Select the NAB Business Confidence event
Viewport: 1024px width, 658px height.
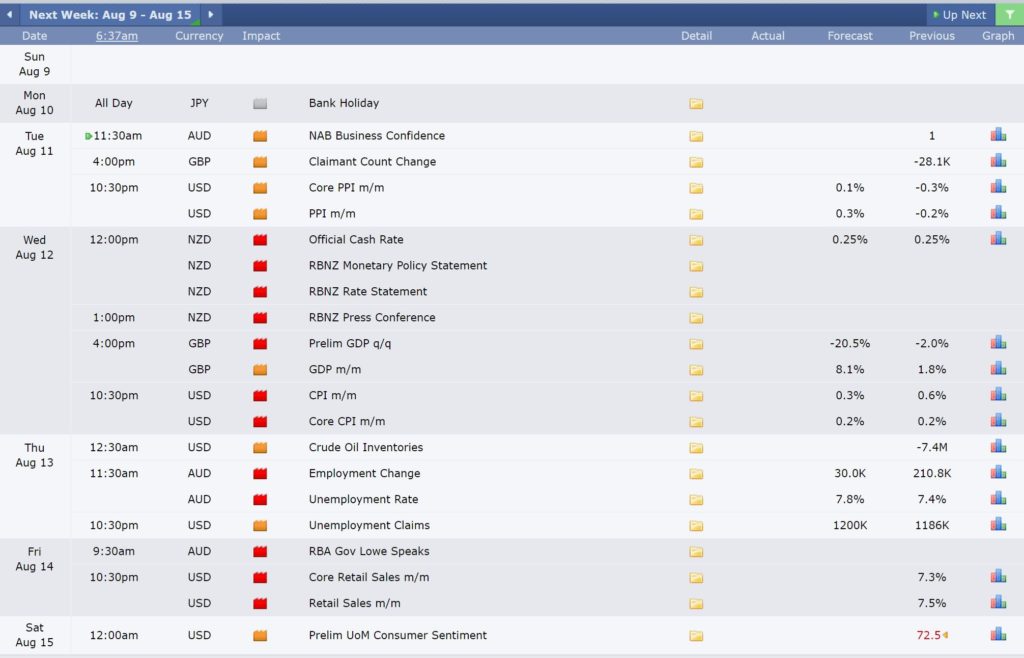tap(377, 136)
